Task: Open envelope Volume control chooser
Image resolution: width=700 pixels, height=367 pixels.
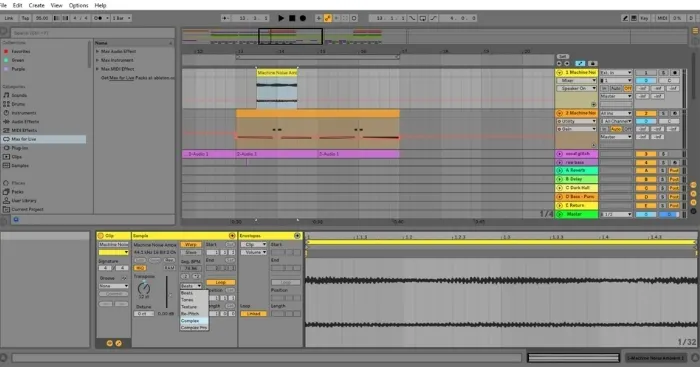Action: pos(253,253)
